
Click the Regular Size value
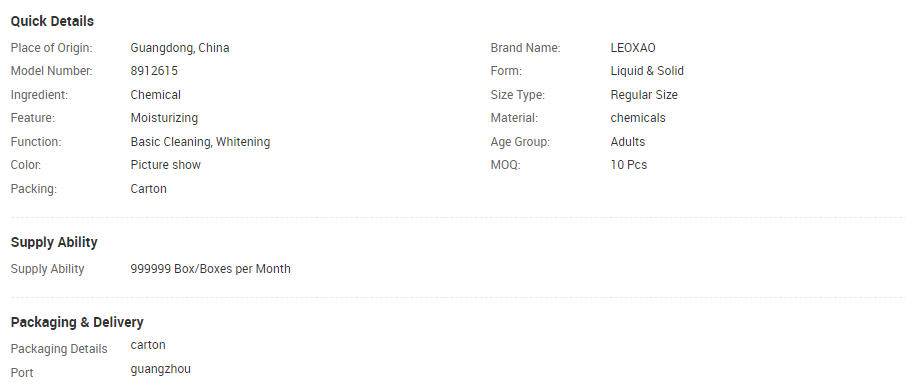(644, 95)
